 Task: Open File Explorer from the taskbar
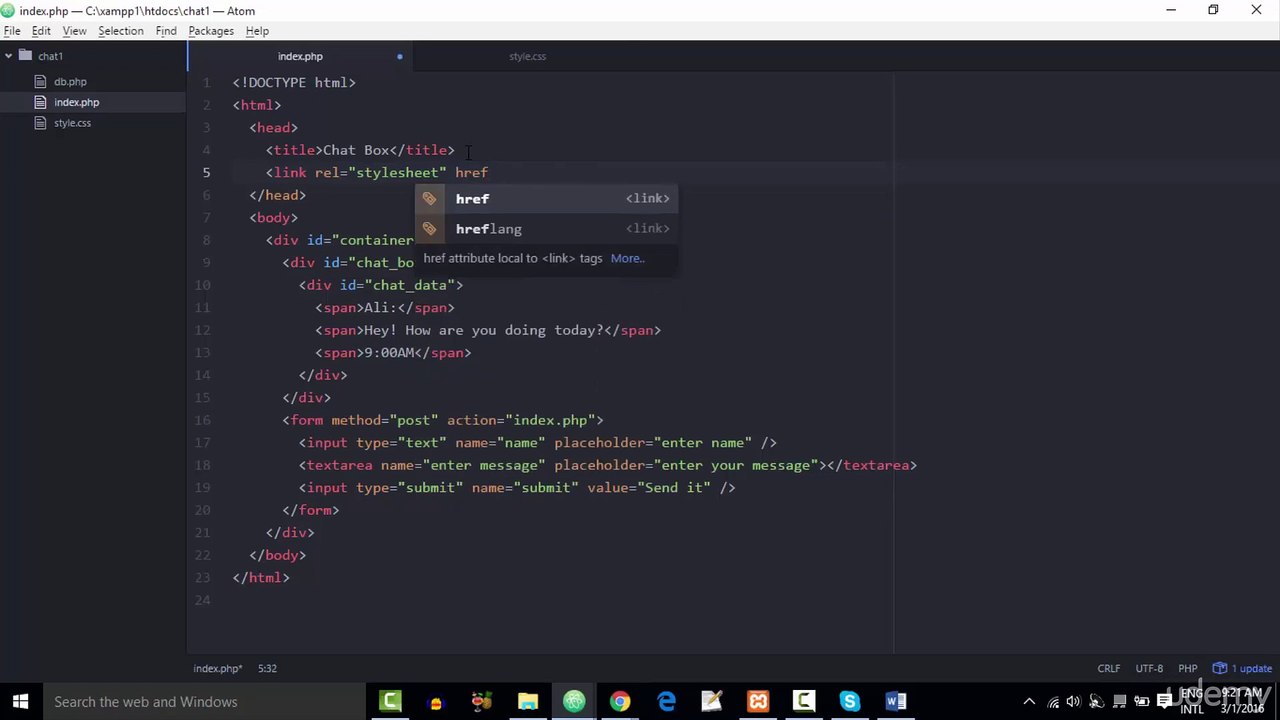(x=527, y=701)
